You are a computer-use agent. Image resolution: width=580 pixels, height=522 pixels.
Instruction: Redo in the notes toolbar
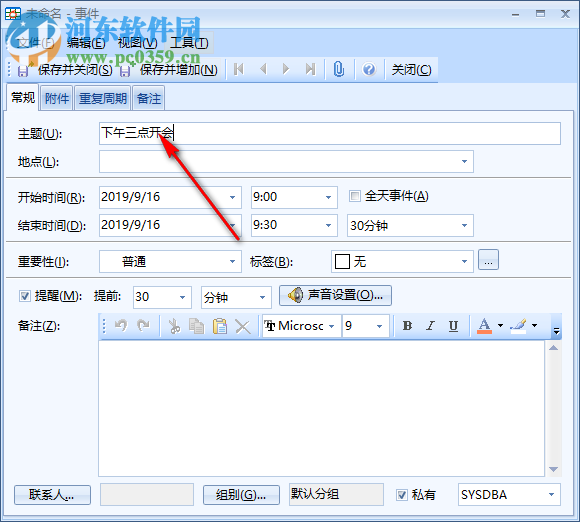pos(143,326)
